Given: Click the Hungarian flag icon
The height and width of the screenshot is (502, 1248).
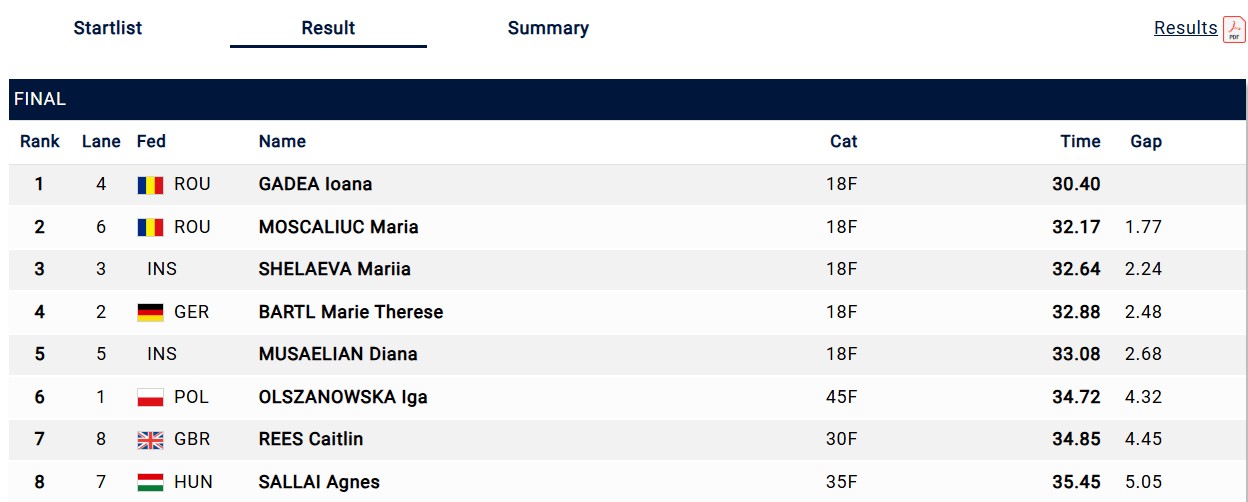Looking at the screenshot, I should (x=150, y=482).
